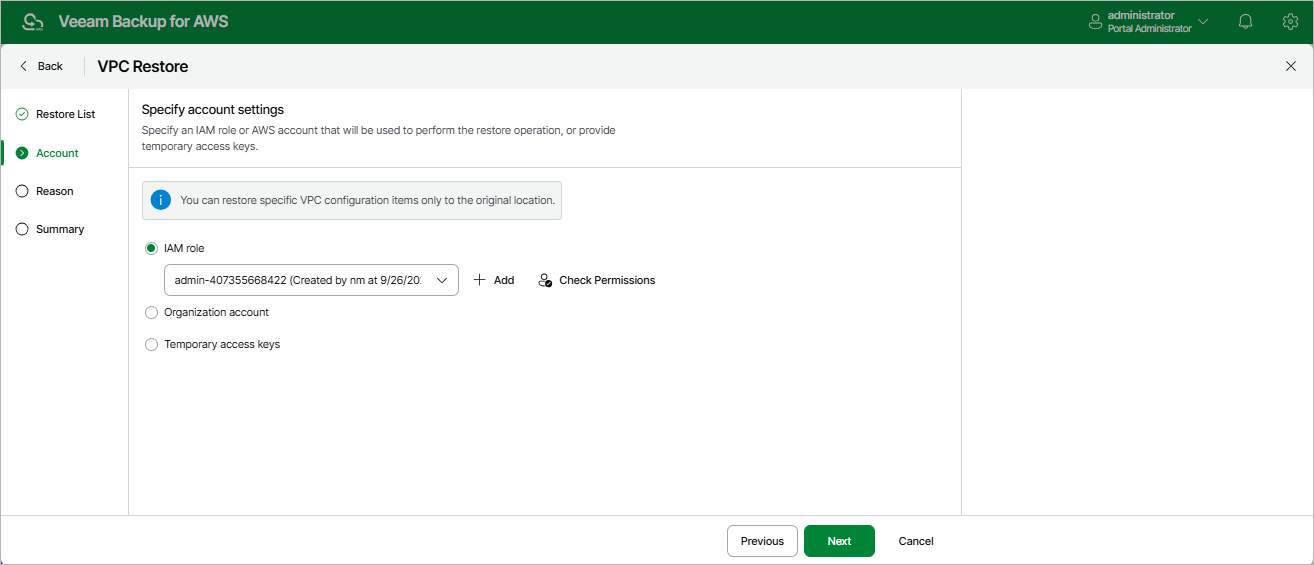Click the 'Specify account settings' heading

(x=213, y=110)
